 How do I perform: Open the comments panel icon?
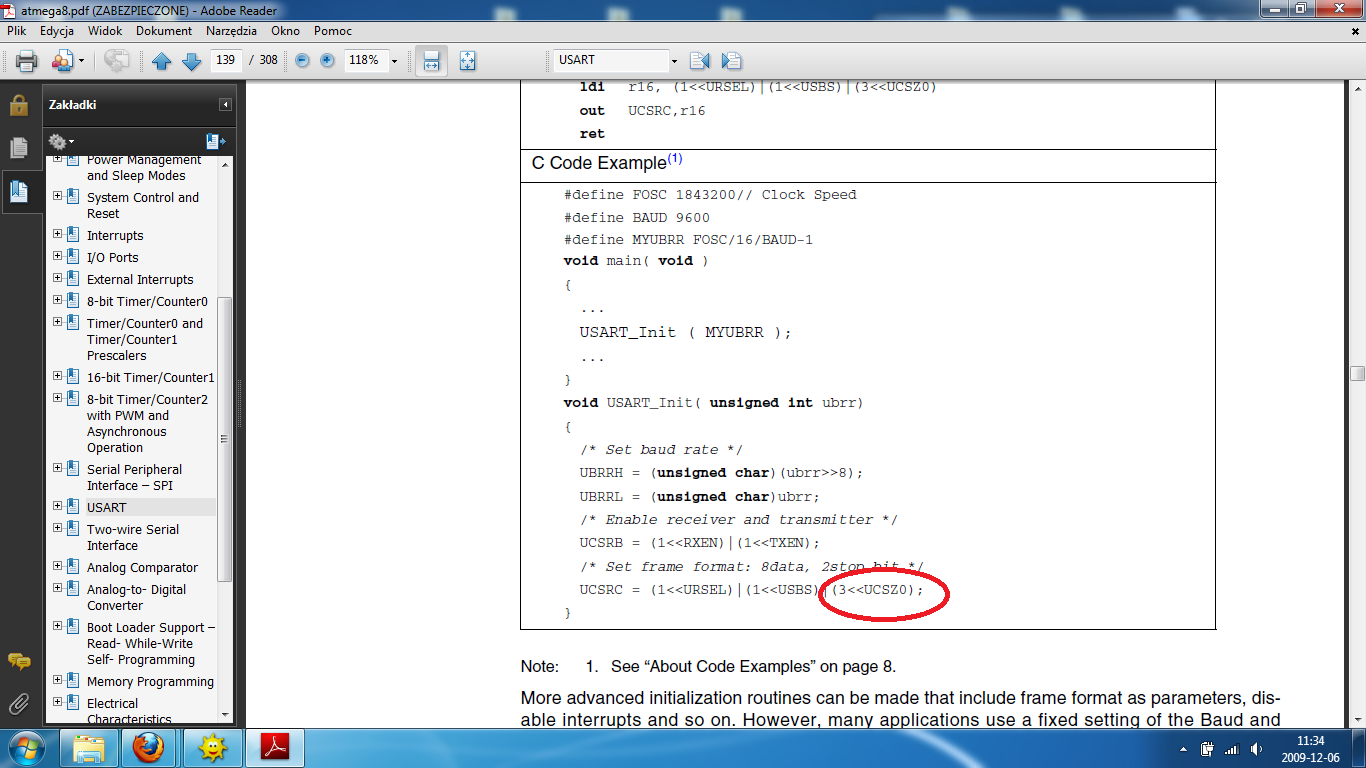click(x=19, y=661)
